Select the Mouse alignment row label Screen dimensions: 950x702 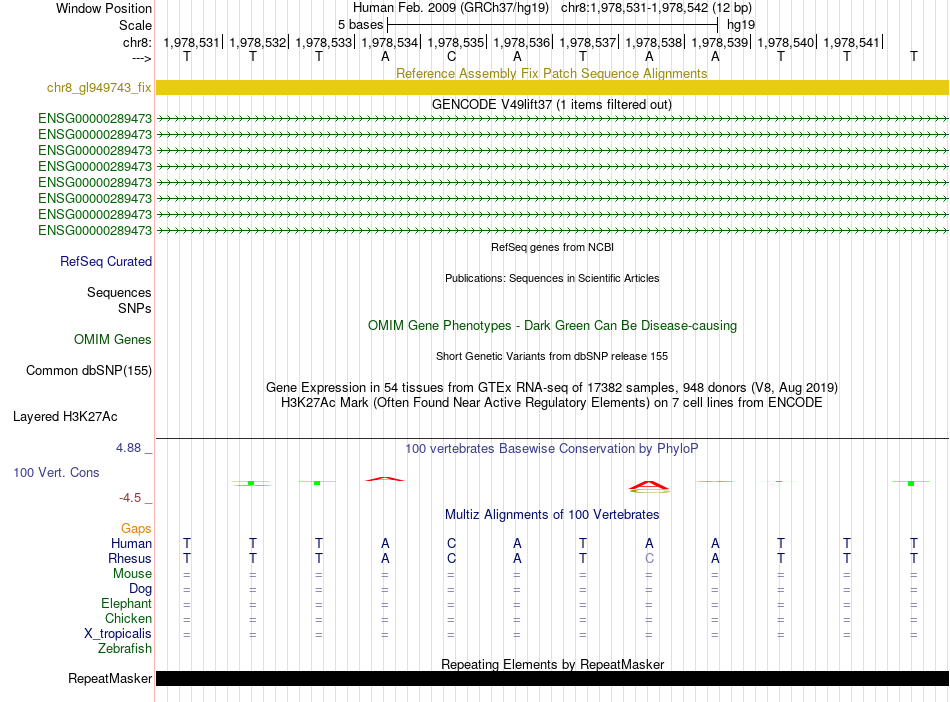(x=132, y=573)
